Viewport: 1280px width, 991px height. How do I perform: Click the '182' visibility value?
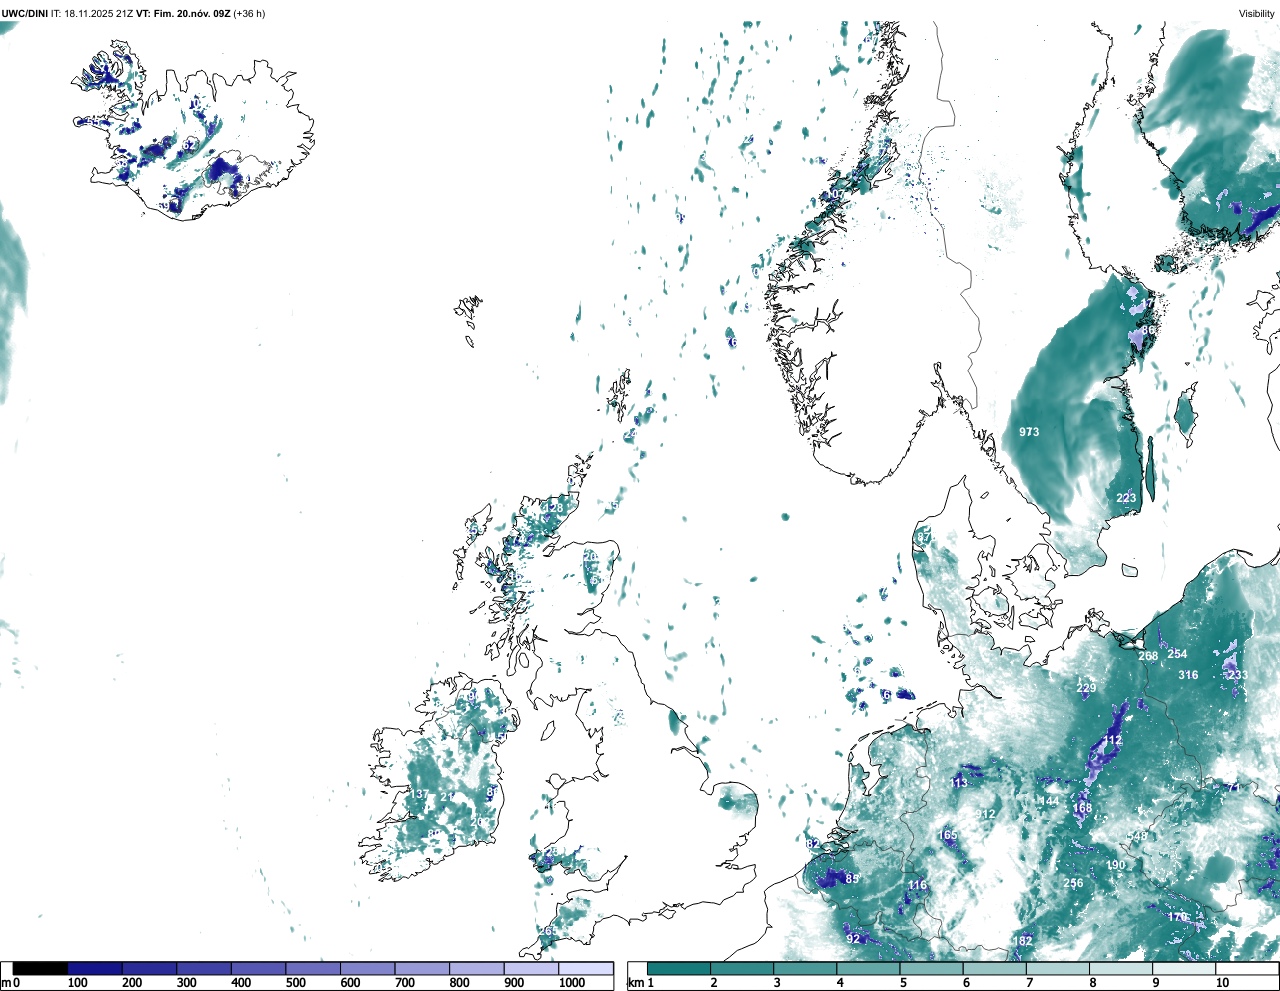1023,941
